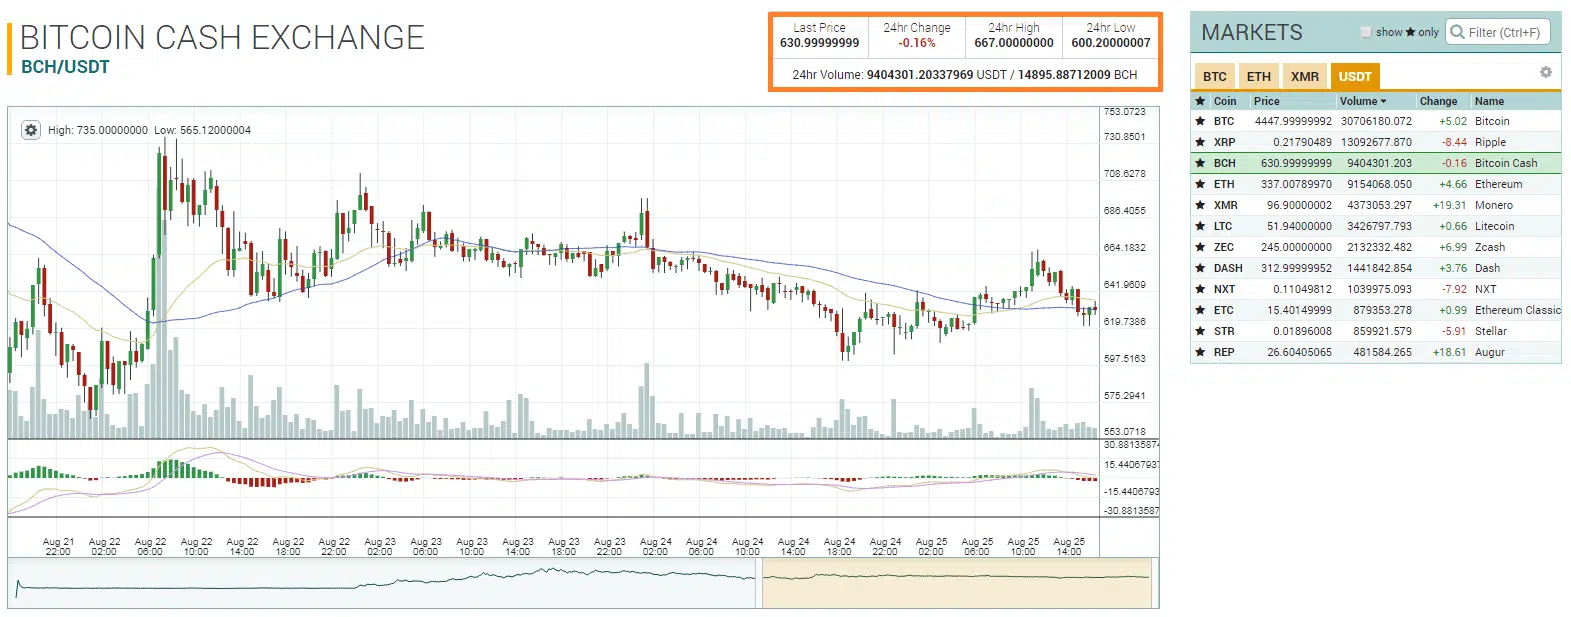The height and width of the screenshot is (617, 1571).
Task: Switch to the BTC markets tab
Action: tap(1215, 76)
